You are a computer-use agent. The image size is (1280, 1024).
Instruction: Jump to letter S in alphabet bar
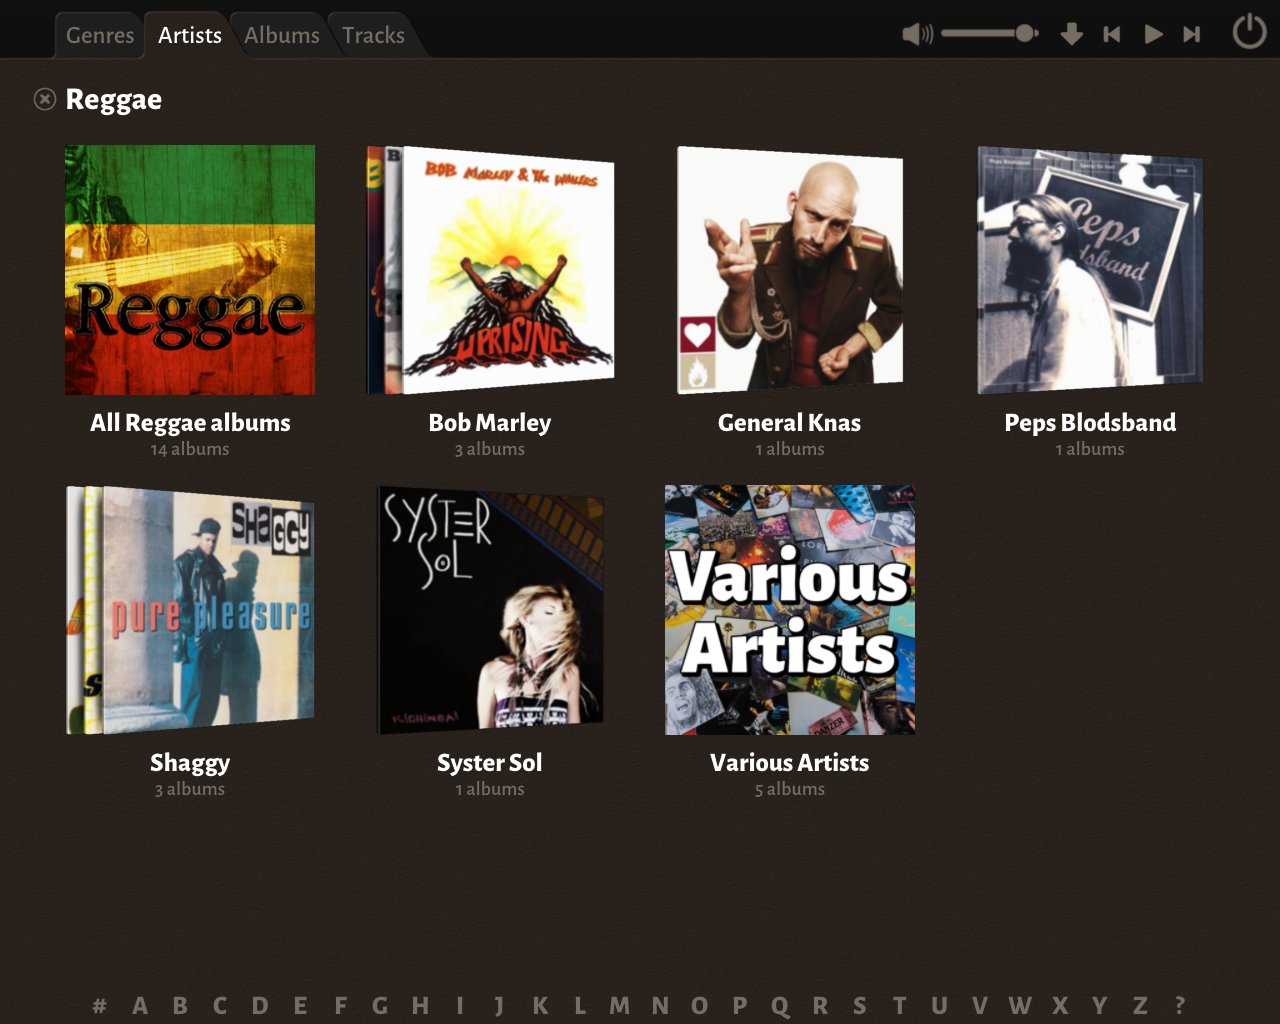860,1005
